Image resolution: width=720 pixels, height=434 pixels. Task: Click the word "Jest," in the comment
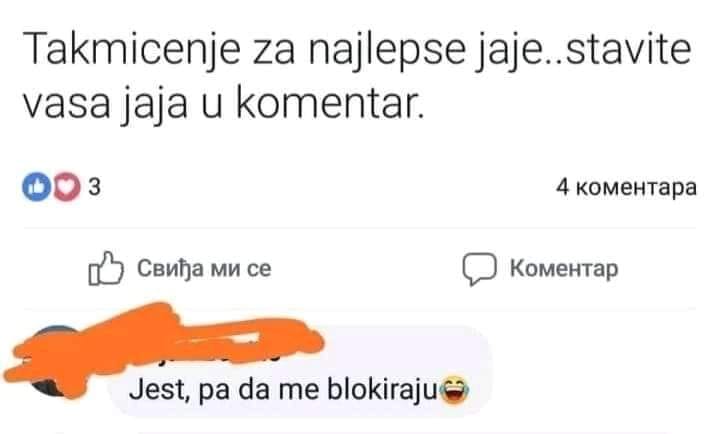(x=159, y=391)
